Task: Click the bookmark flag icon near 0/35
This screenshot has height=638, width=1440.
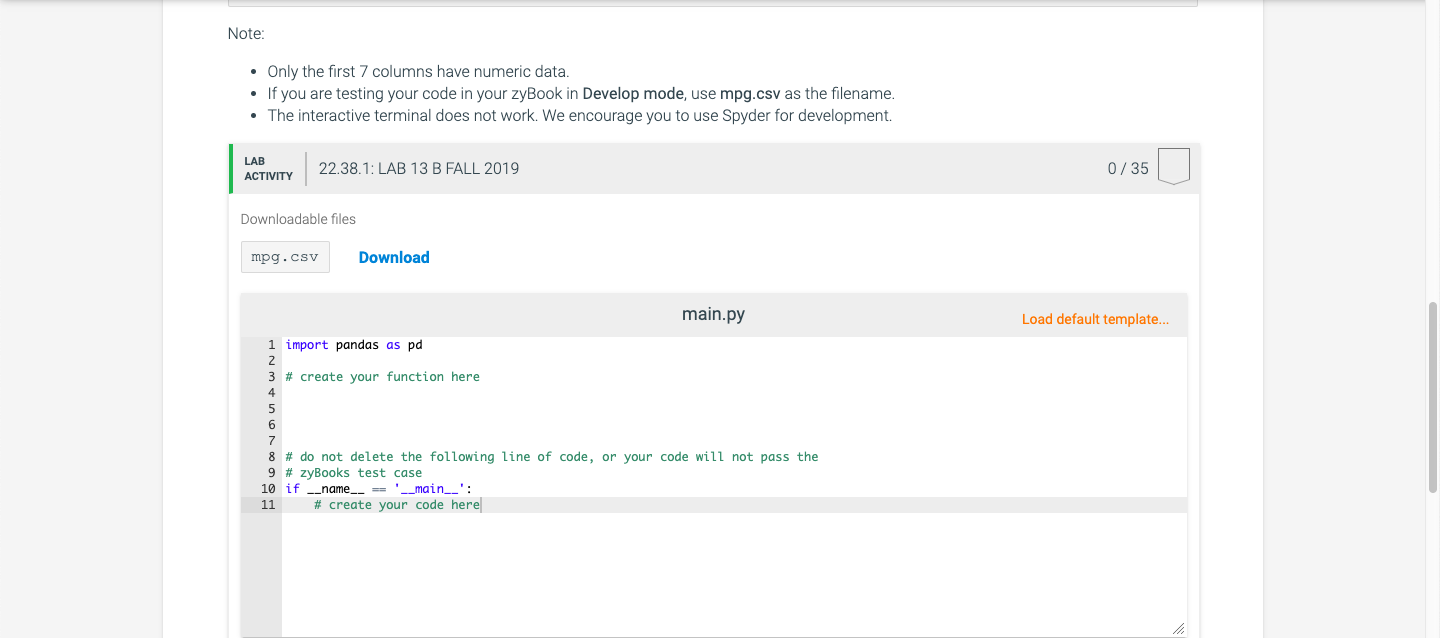Action: (x=1173, y=166)
